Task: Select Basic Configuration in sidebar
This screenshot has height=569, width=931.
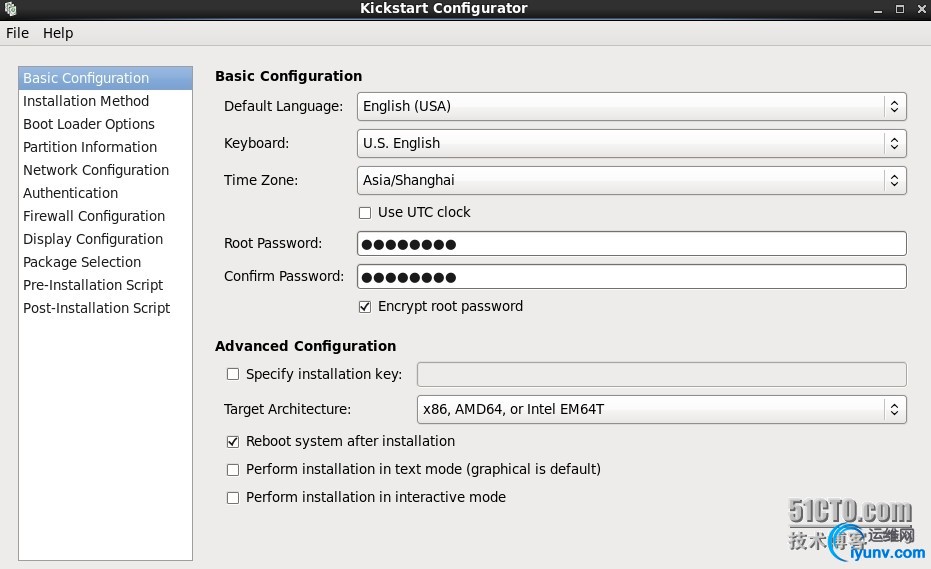Action: pyautogui.click(x=105, y=78)
